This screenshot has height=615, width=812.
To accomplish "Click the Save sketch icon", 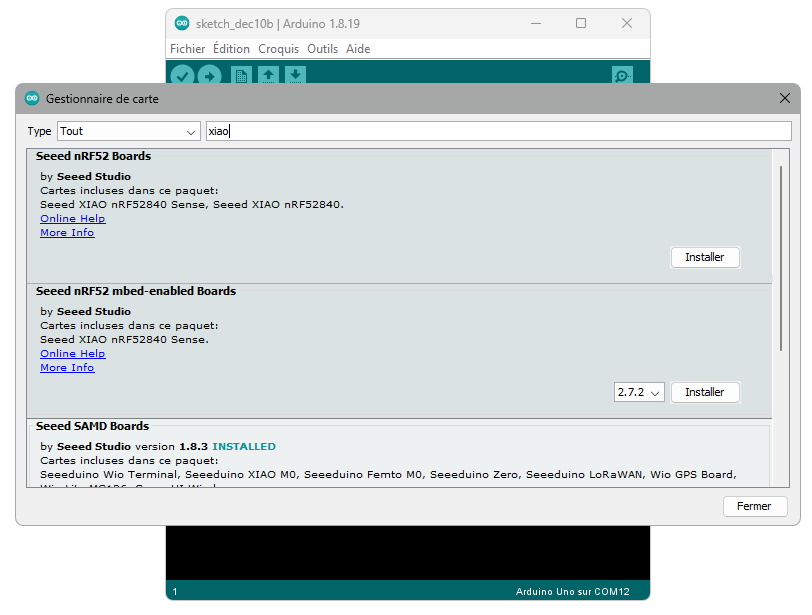I will click(x=295, y=76).
